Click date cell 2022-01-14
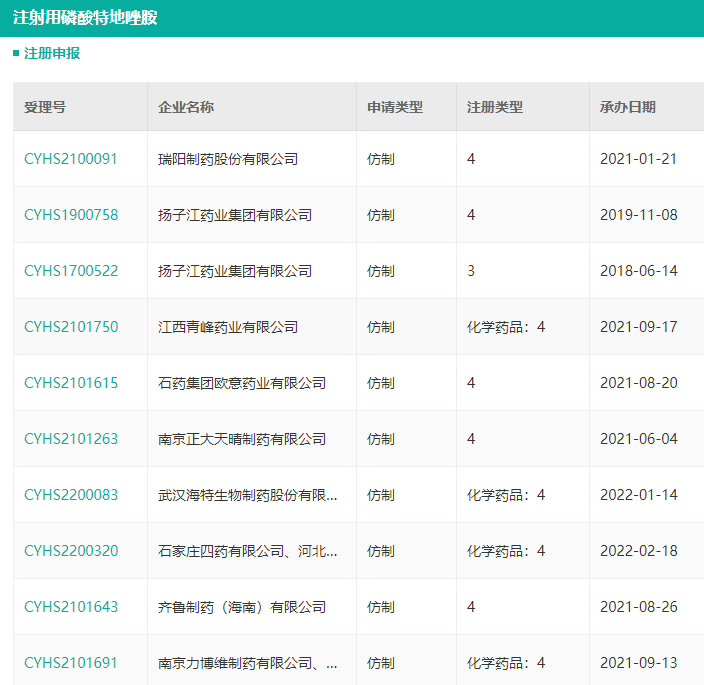The image size is (704, 685). (x=639, y=495)
